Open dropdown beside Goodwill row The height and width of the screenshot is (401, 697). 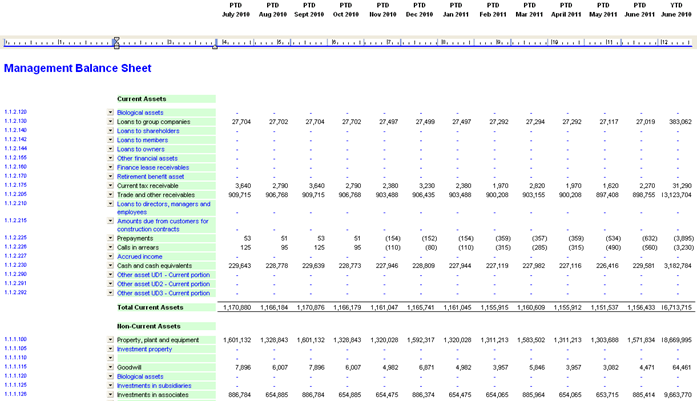point(110,367)
